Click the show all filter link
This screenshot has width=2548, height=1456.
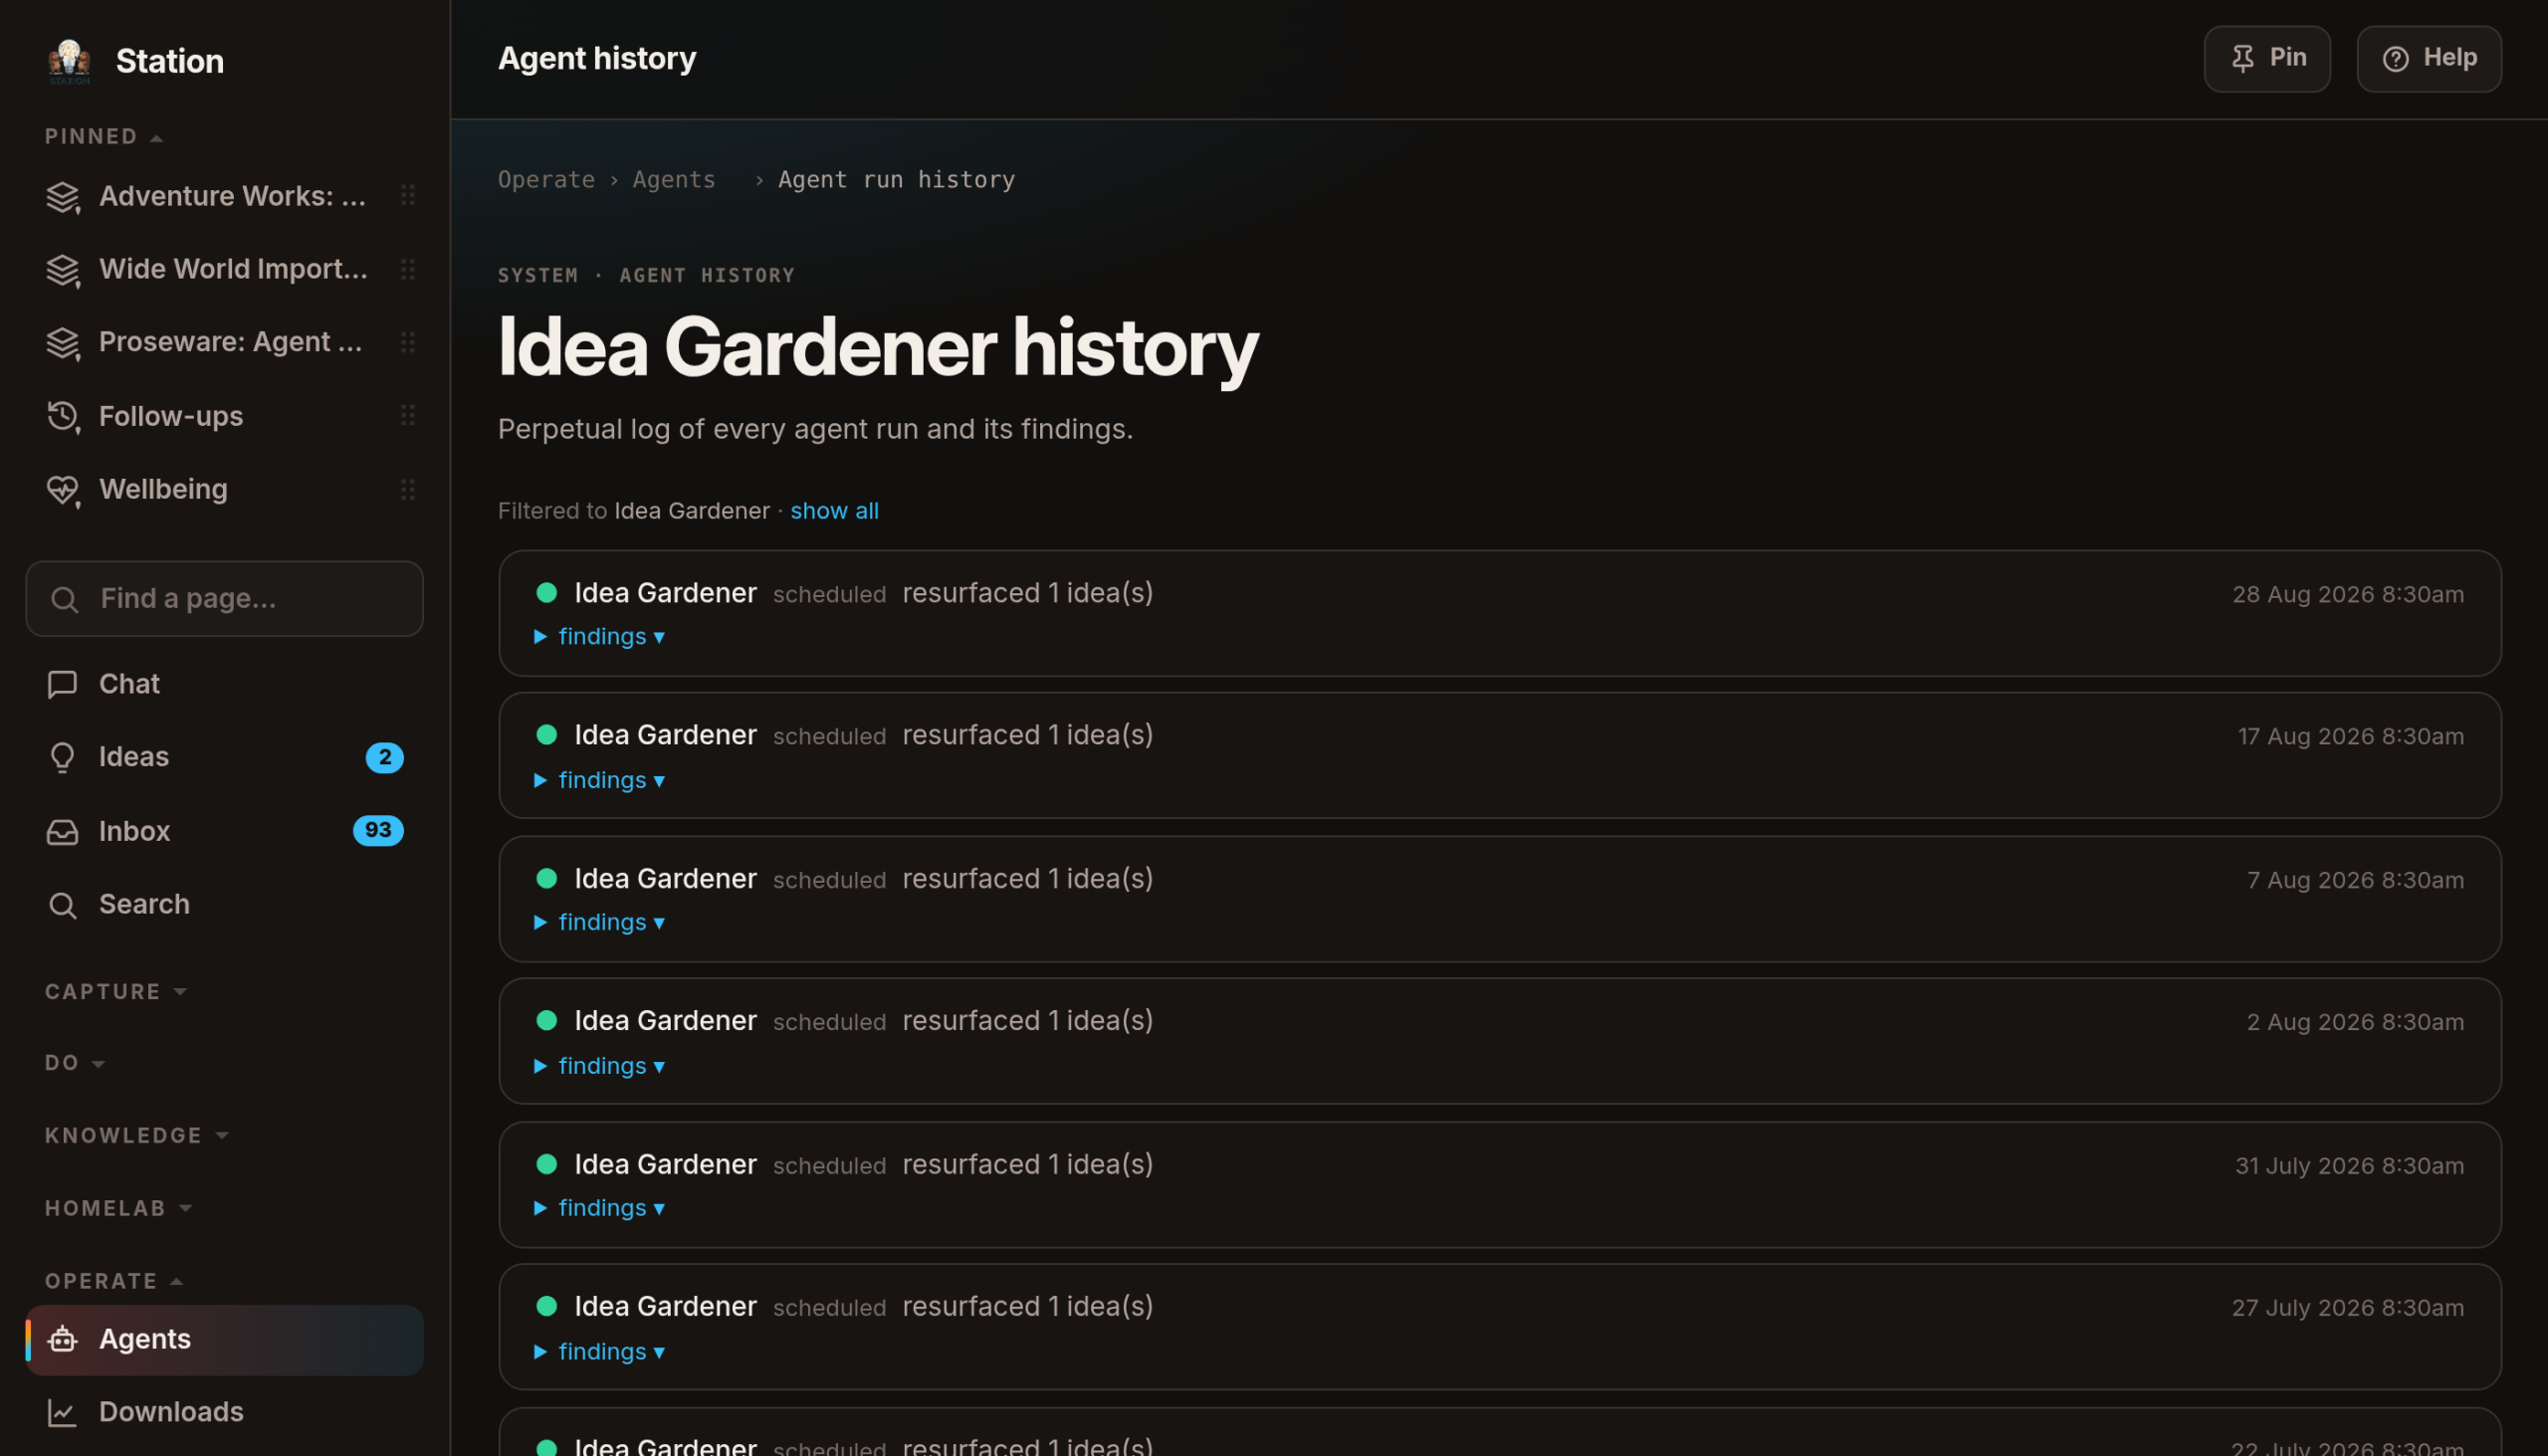point(834,511)
